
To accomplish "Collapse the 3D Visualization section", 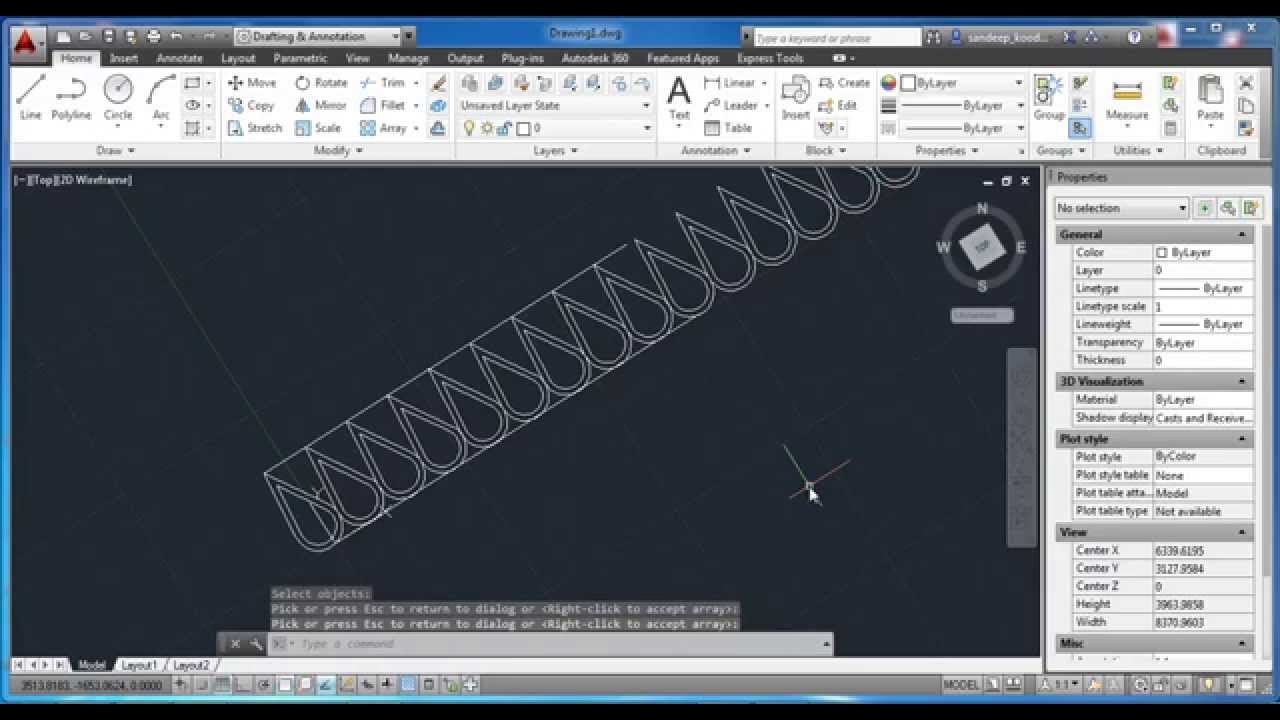I will click(1242, 381).
